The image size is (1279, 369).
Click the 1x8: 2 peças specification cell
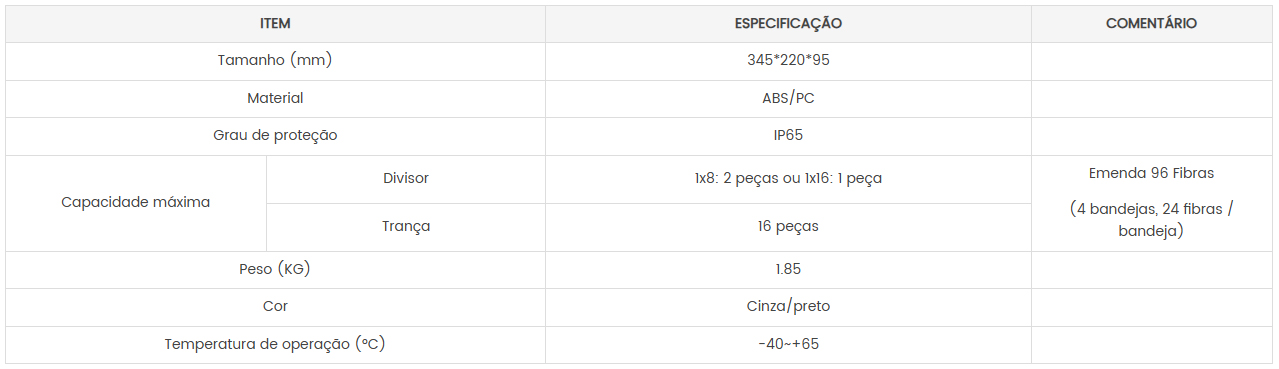pos(788,179)
